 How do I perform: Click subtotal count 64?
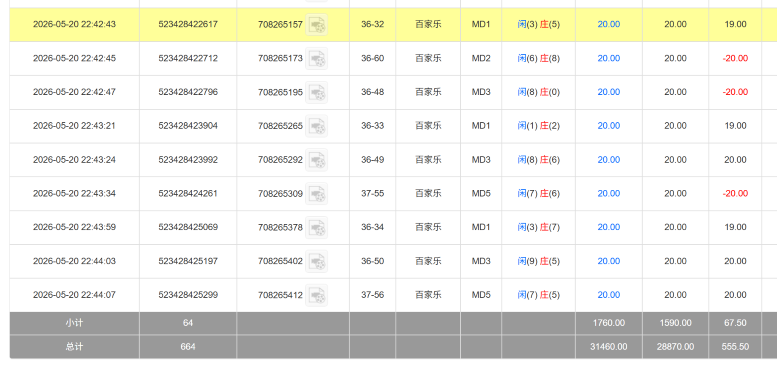pos(188,323)
